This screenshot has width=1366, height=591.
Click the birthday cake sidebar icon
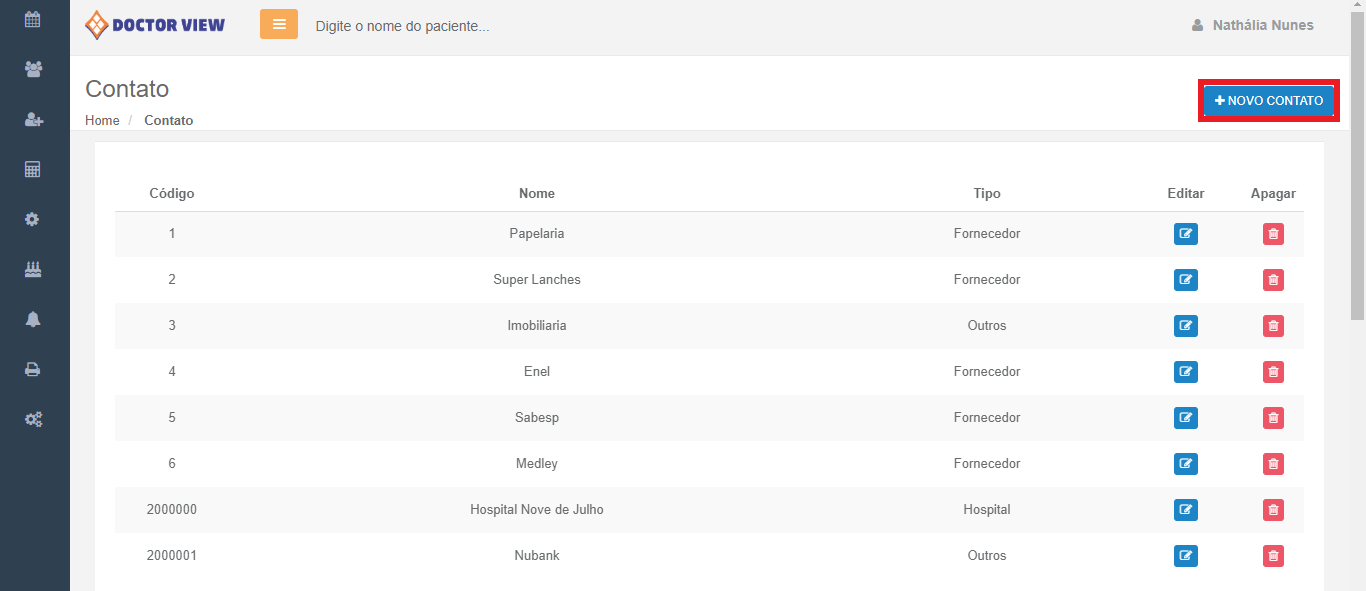pyautogui.click(x=33, y=269)
